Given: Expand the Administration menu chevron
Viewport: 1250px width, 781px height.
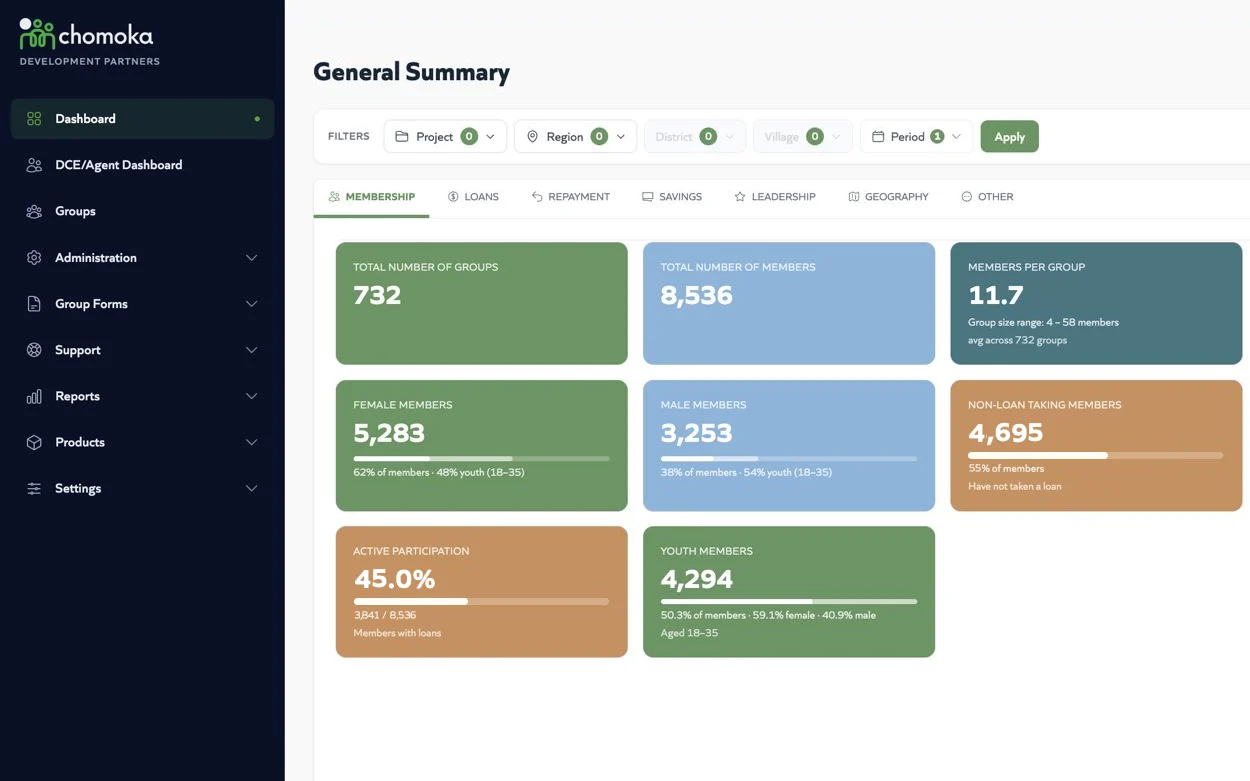Looking at the screenshot, I should pyautogui.click(x=252, y=258).
